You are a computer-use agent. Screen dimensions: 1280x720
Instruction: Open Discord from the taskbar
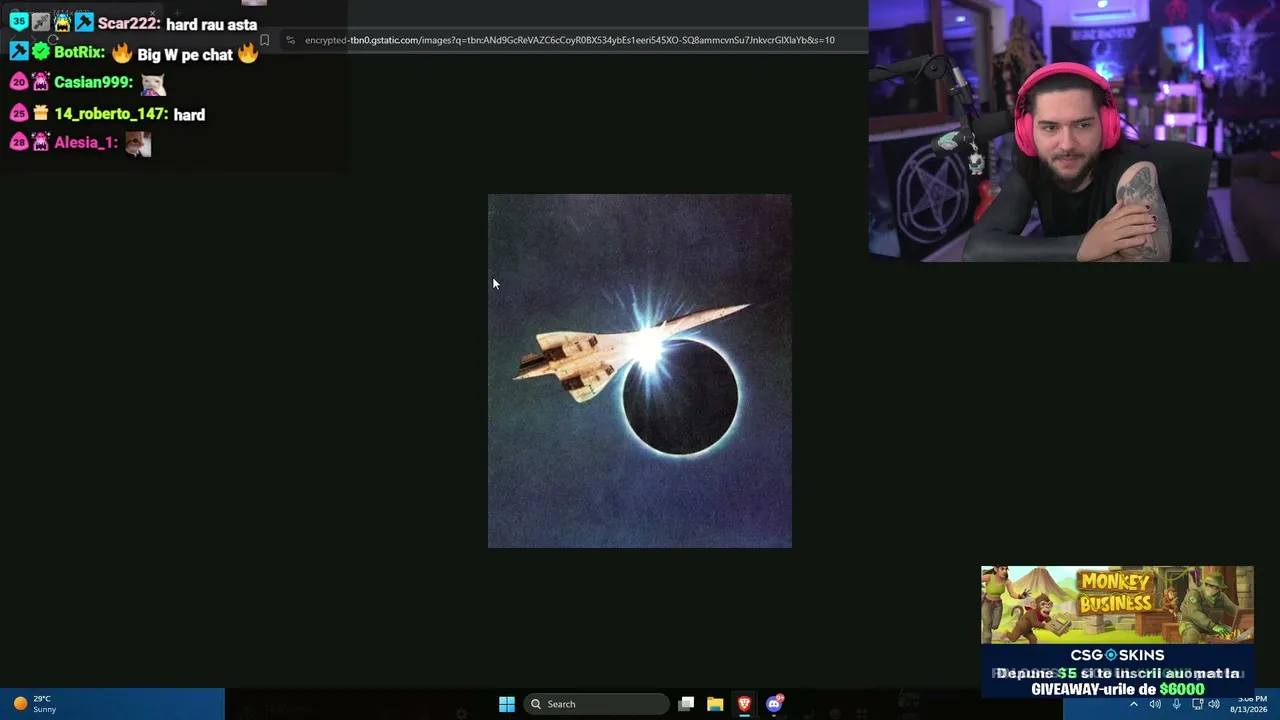pyautogui.click(x=774, y=704)
